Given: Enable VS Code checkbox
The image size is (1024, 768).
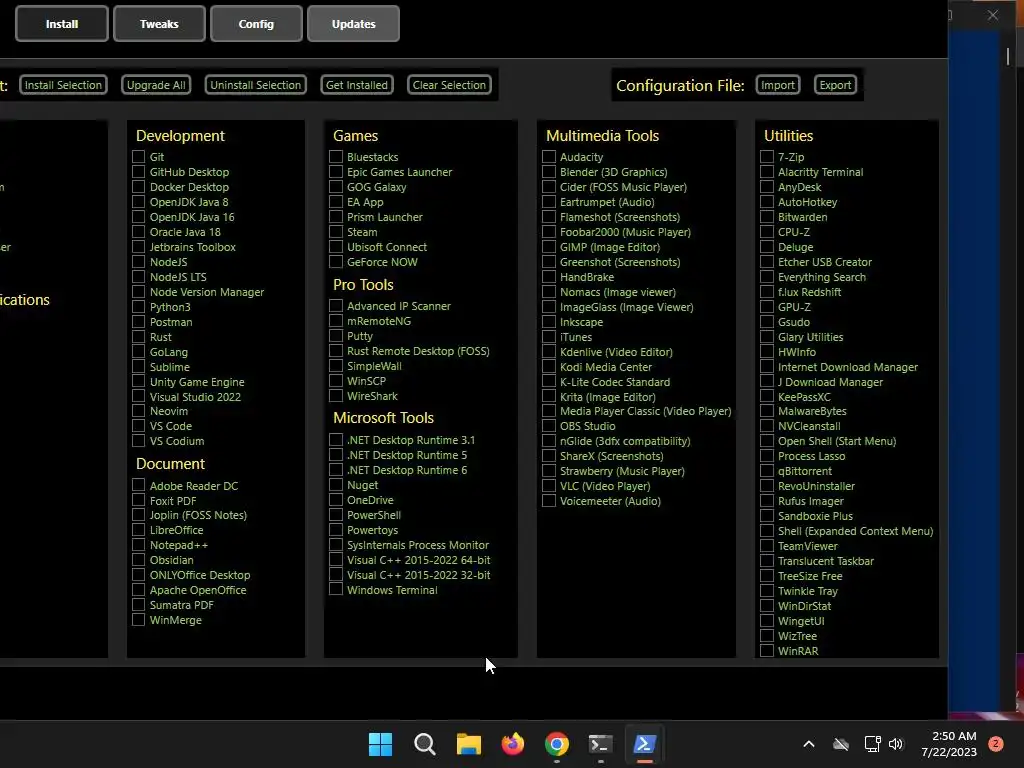Looking at the screenshot, I should [138, 426].
